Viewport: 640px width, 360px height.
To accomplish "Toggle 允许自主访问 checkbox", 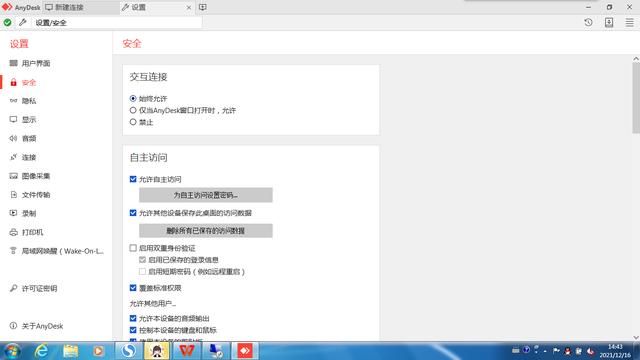I will (x=133, y=179).
